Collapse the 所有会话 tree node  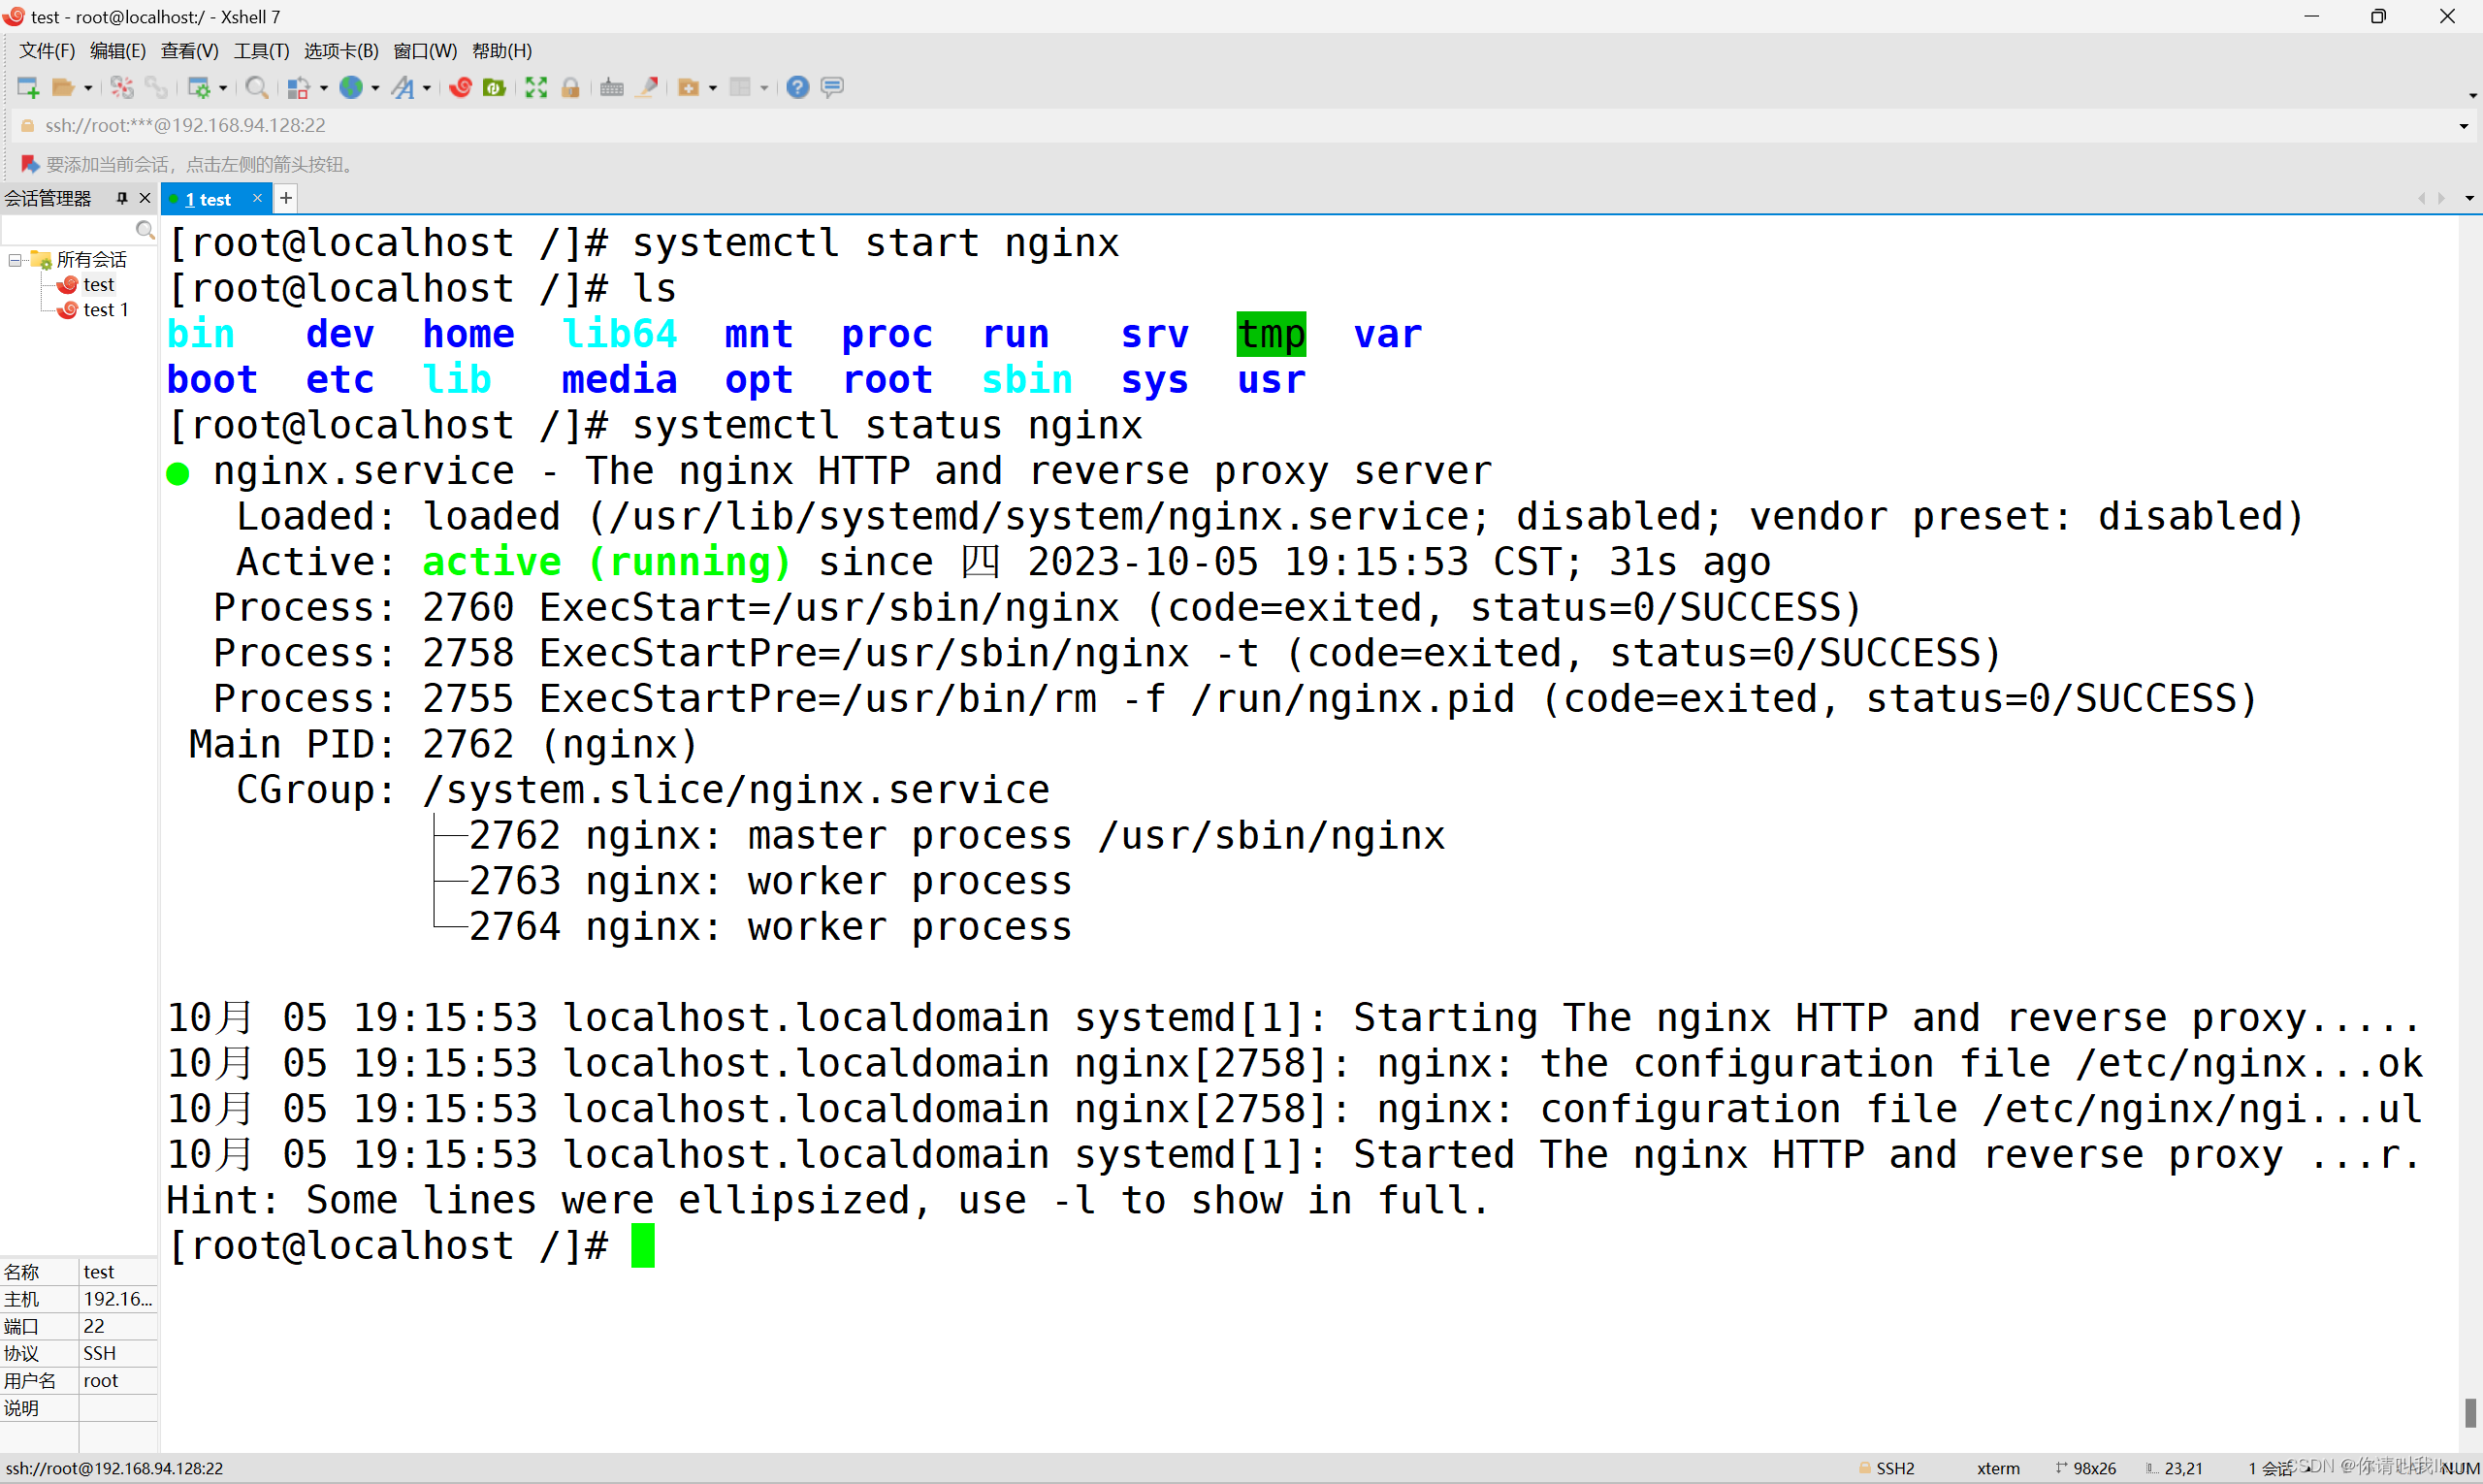tap(15, 260)
